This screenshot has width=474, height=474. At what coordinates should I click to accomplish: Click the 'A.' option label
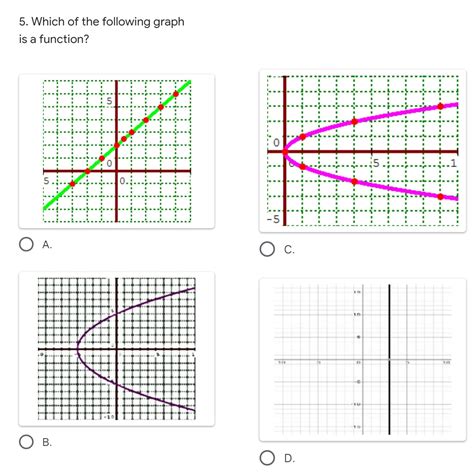coord(47,245)
